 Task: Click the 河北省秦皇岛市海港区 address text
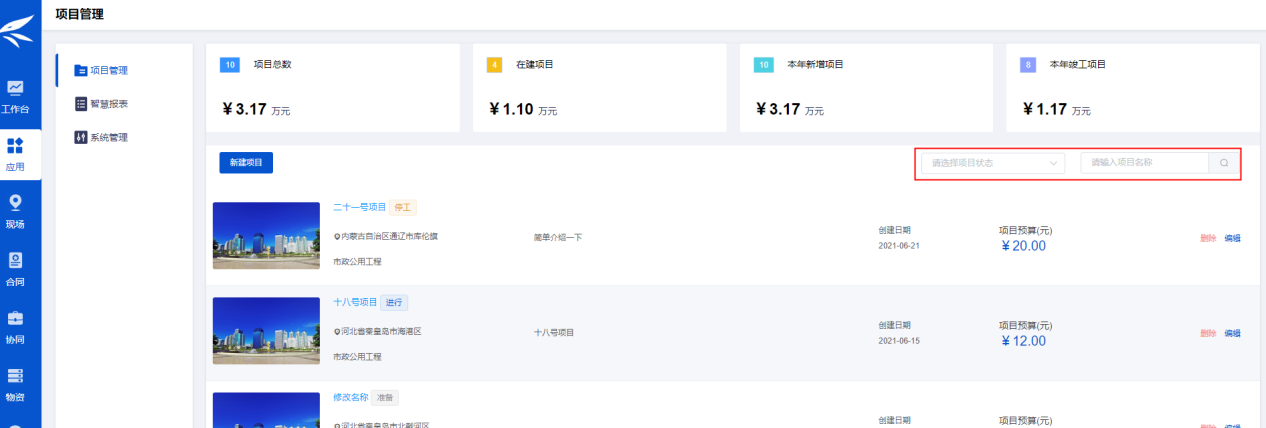pos(382,331)
